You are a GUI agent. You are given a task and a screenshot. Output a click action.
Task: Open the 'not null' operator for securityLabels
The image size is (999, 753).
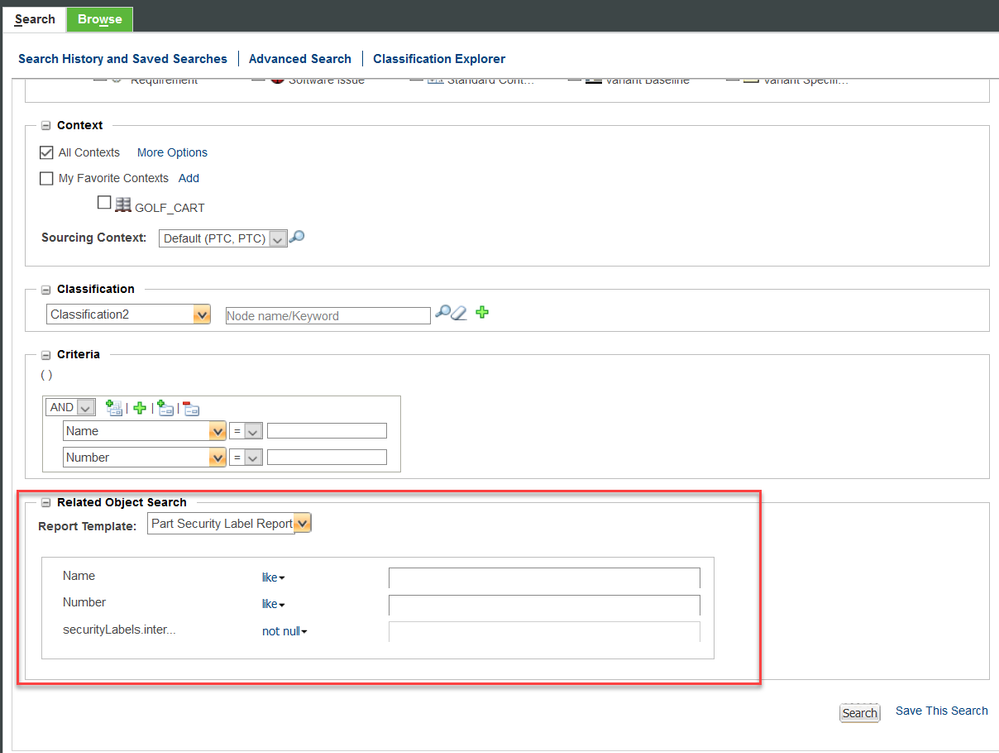284,632
